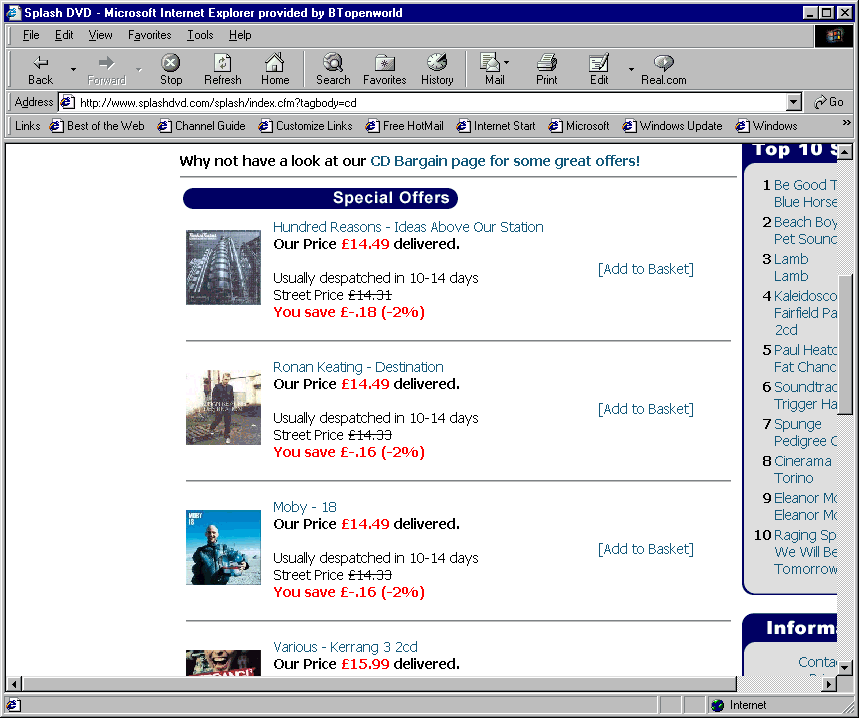Screen dimensions: 859x718
Task: Open the Channel Guide links bar shortcut
Action: click(201, 126)
